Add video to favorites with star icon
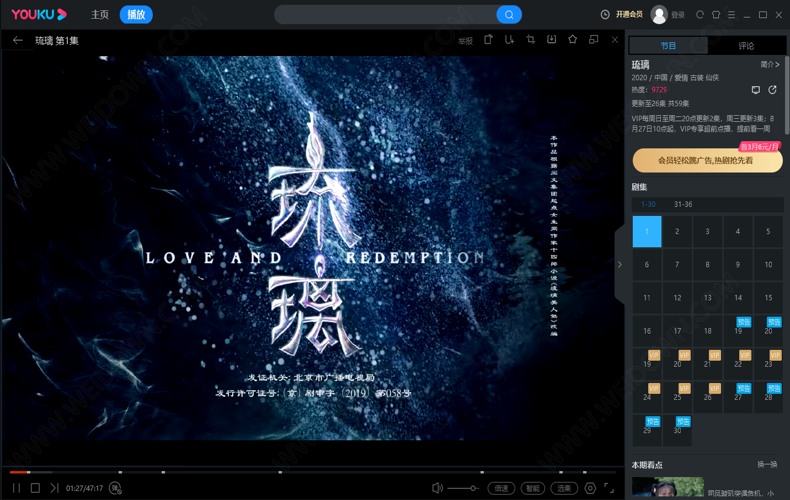790x500 pixels. point(572,40)
